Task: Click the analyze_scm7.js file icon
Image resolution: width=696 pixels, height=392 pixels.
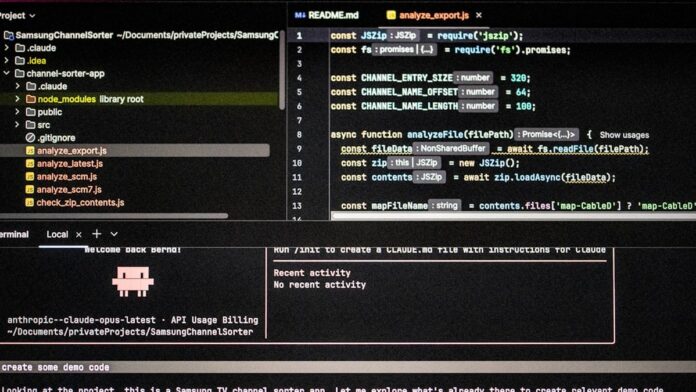Action: tap(30, 189)
